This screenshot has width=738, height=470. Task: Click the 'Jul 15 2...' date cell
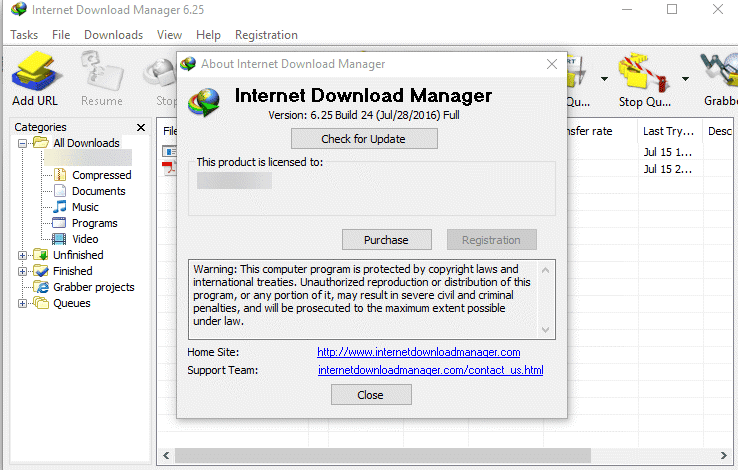tap(667, 169)
